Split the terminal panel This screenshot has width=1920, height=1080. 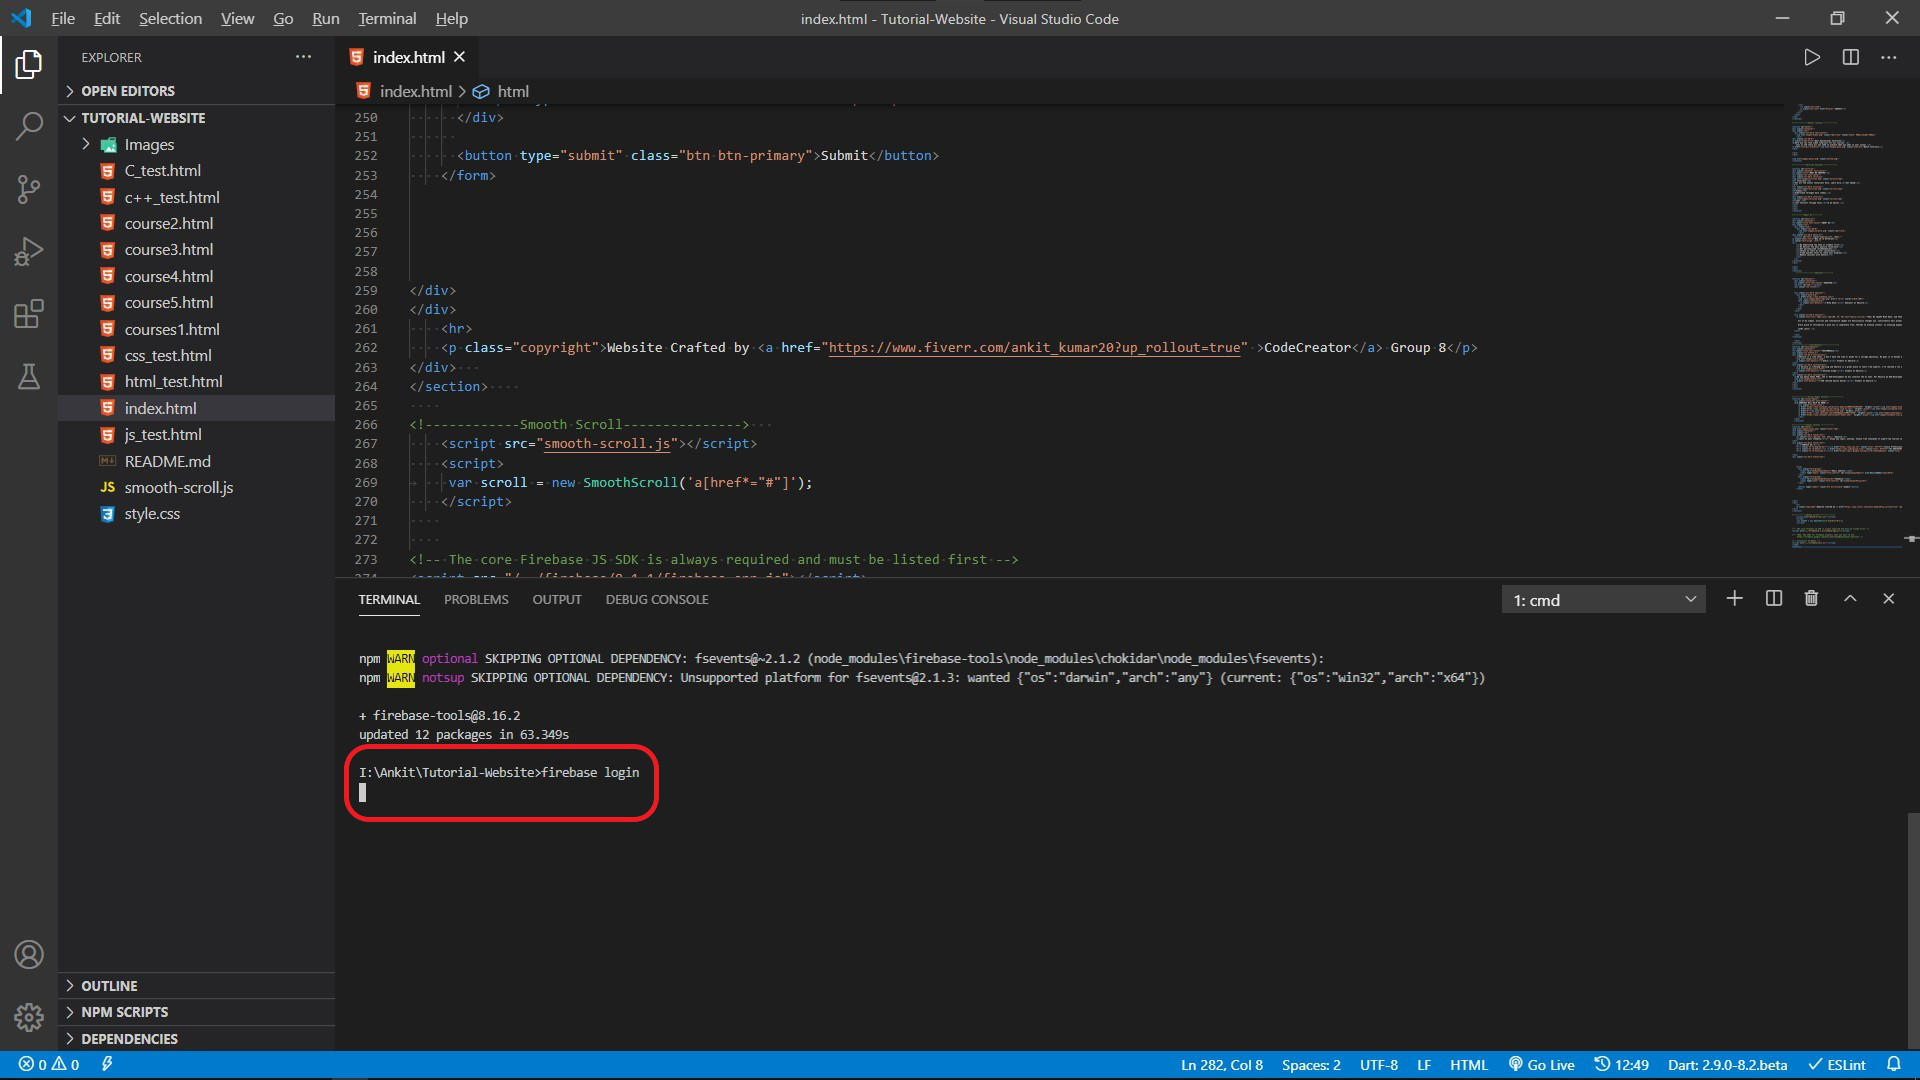pos(1774,598)
